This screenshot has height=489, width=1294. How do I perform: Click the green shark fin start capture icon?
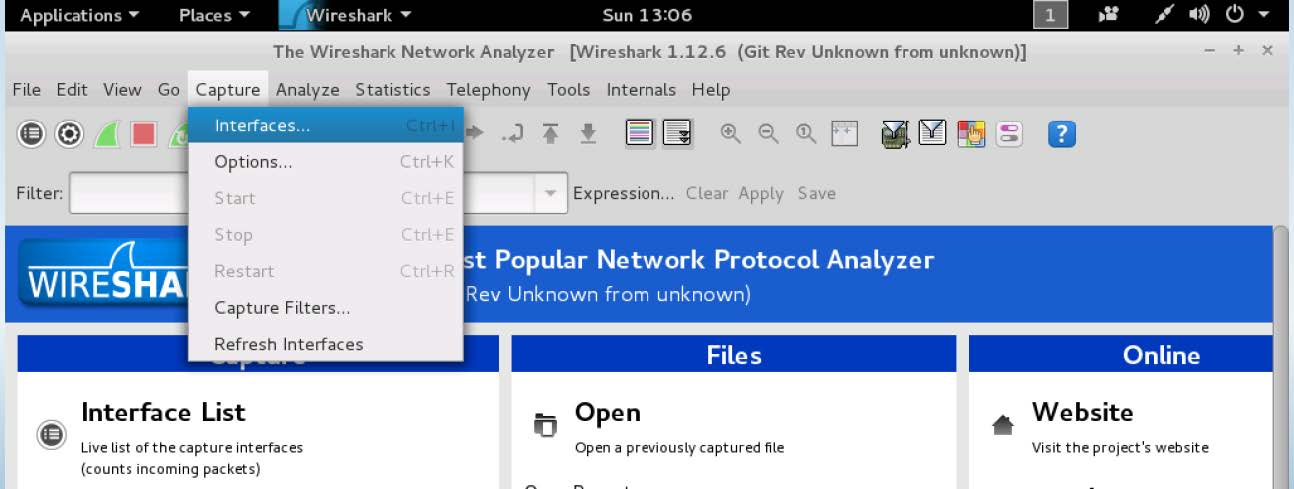[107, 134]
